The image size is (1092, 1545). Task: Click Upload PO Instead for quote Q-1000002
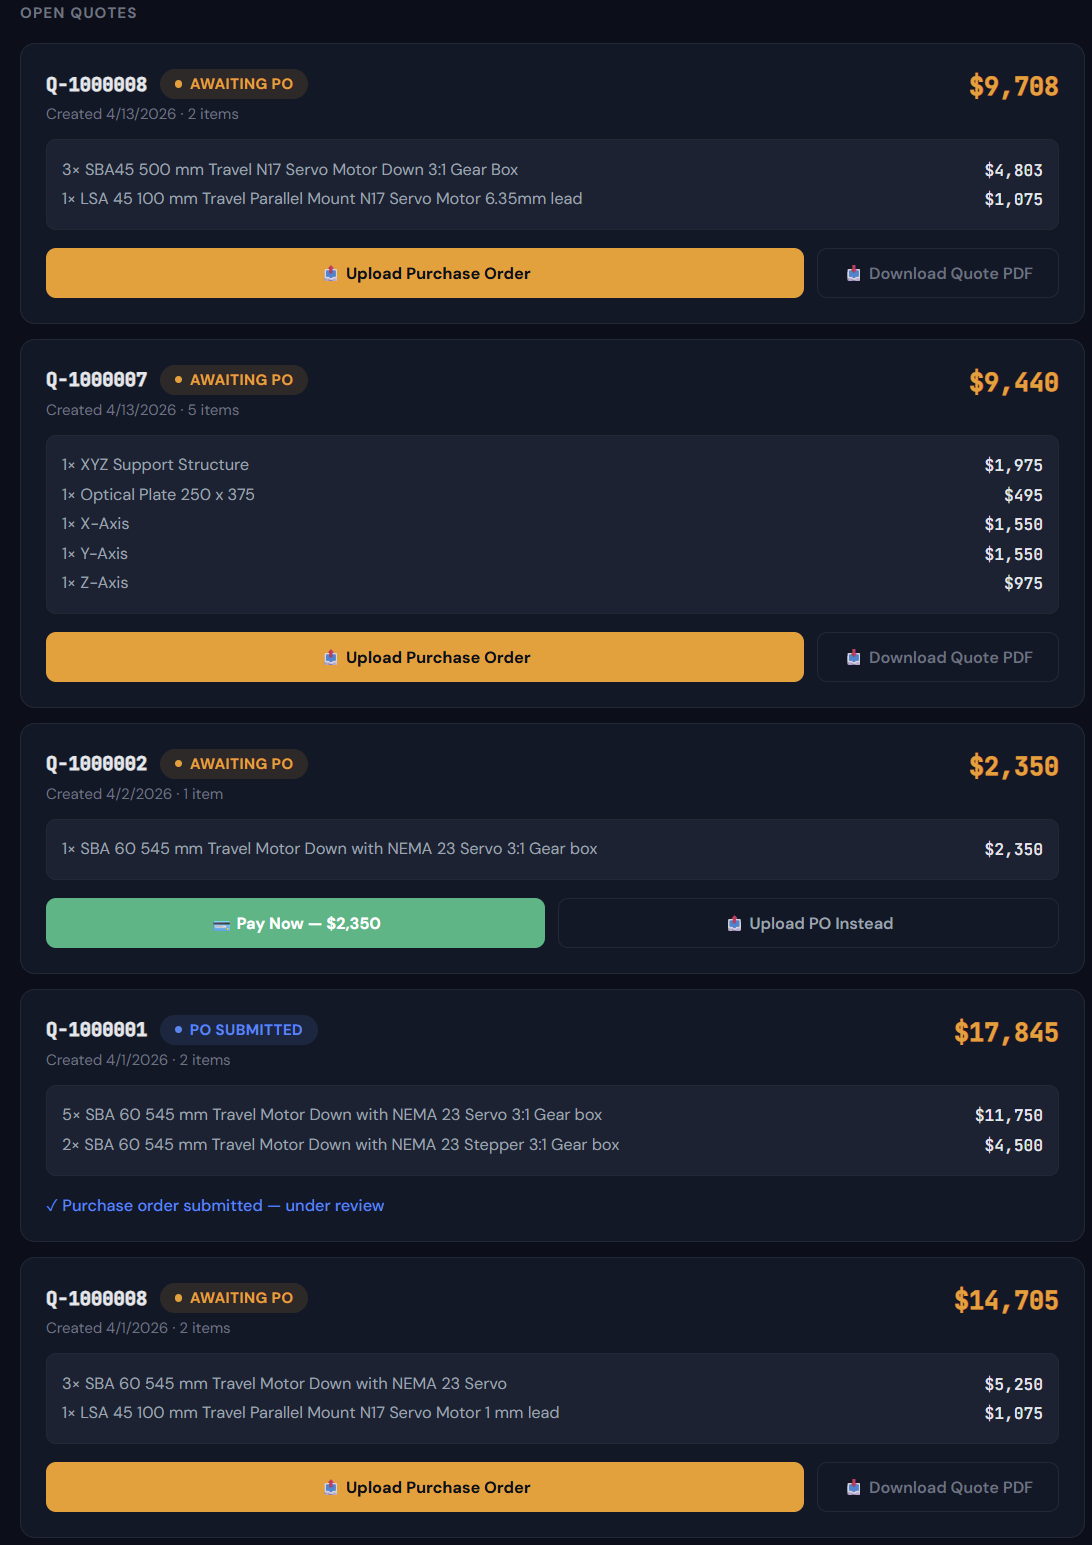(x=808, y=923)
